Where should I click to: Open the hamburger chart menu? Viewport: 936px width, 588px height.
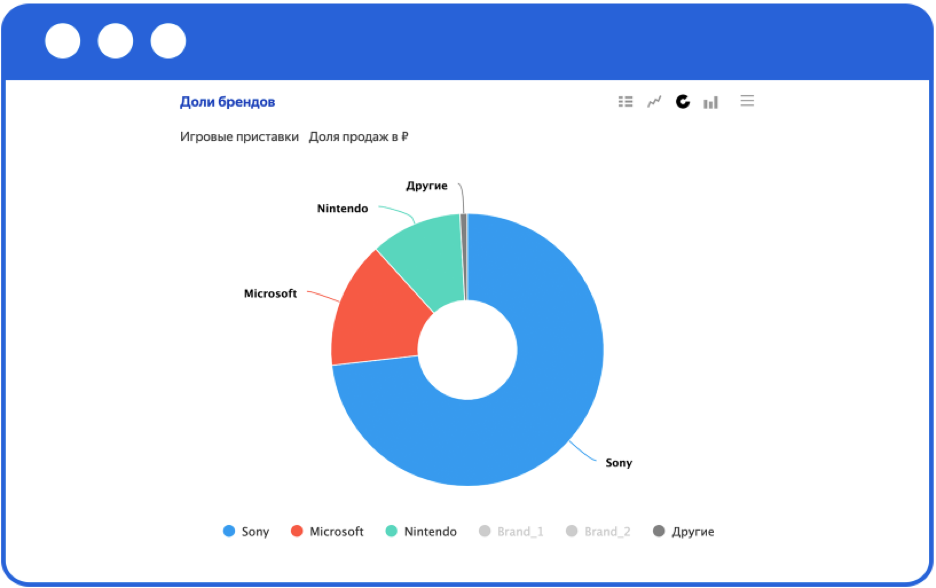point(747,100)
